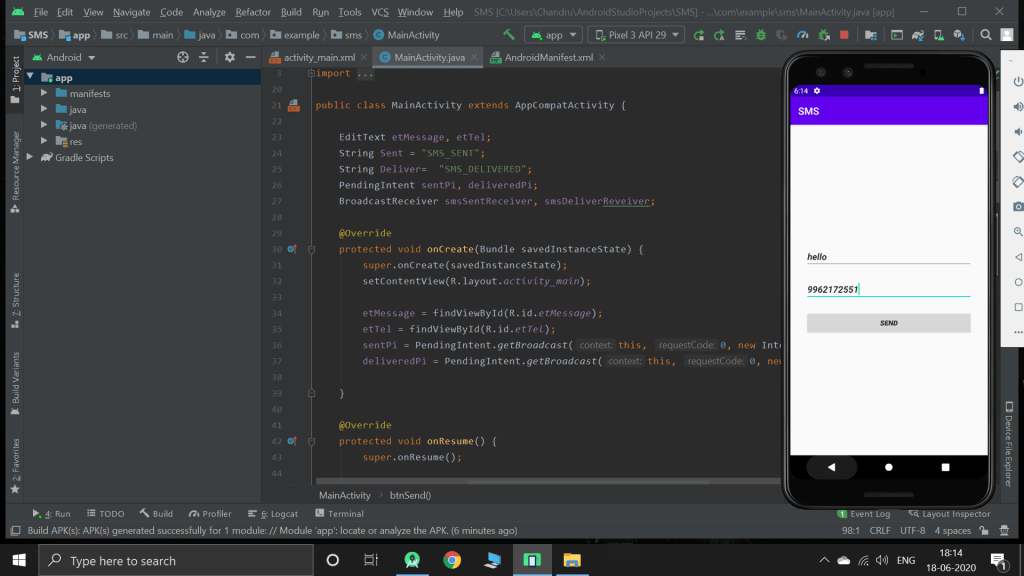The height and width of the screenshot is (576, 1024).
Task: Click the emulator power button icon
Action: pos(1018,81)
